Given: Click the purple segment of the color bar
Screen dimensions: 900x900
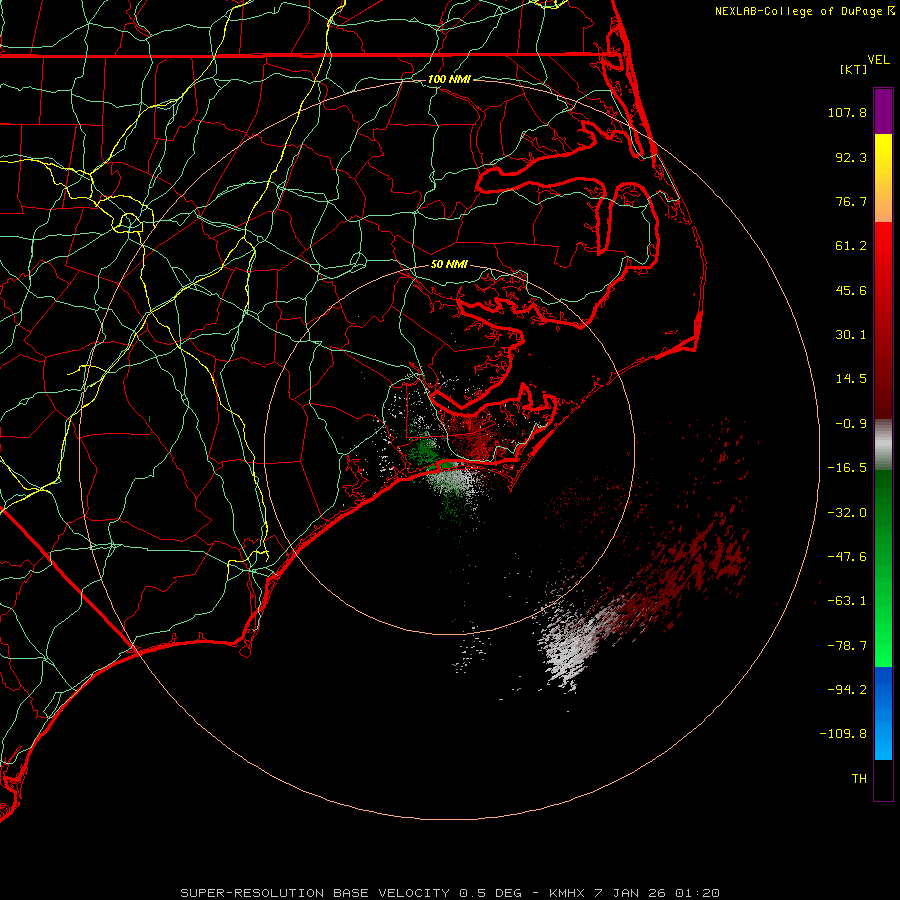Looking at the screenshot, I should coord(883,111).
